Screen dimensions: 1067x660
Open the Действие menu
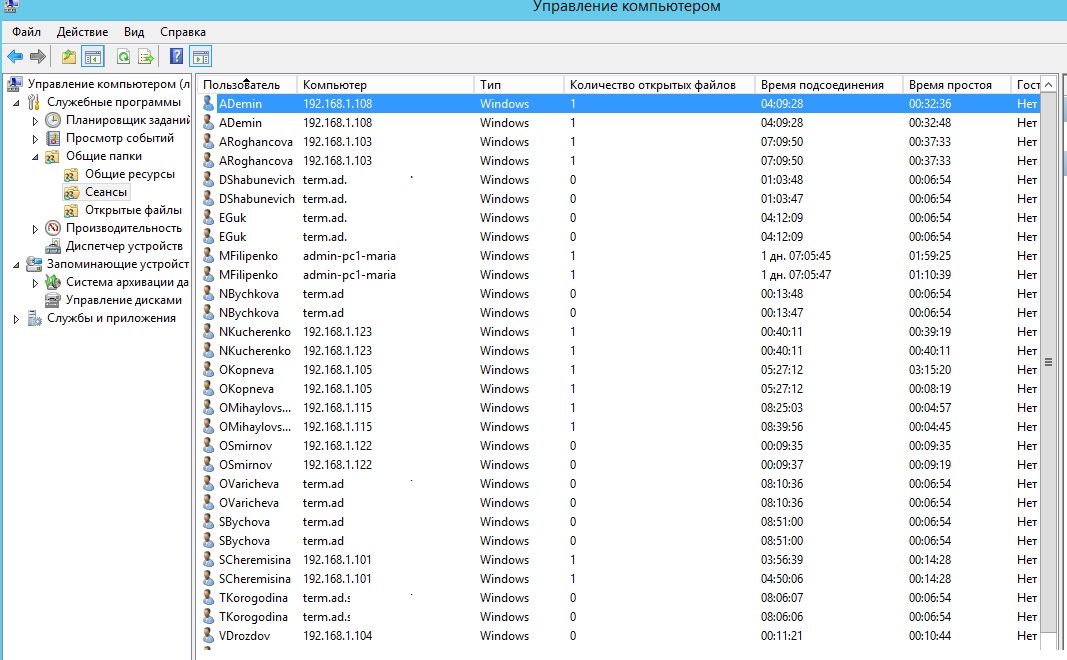pos(82,32)
